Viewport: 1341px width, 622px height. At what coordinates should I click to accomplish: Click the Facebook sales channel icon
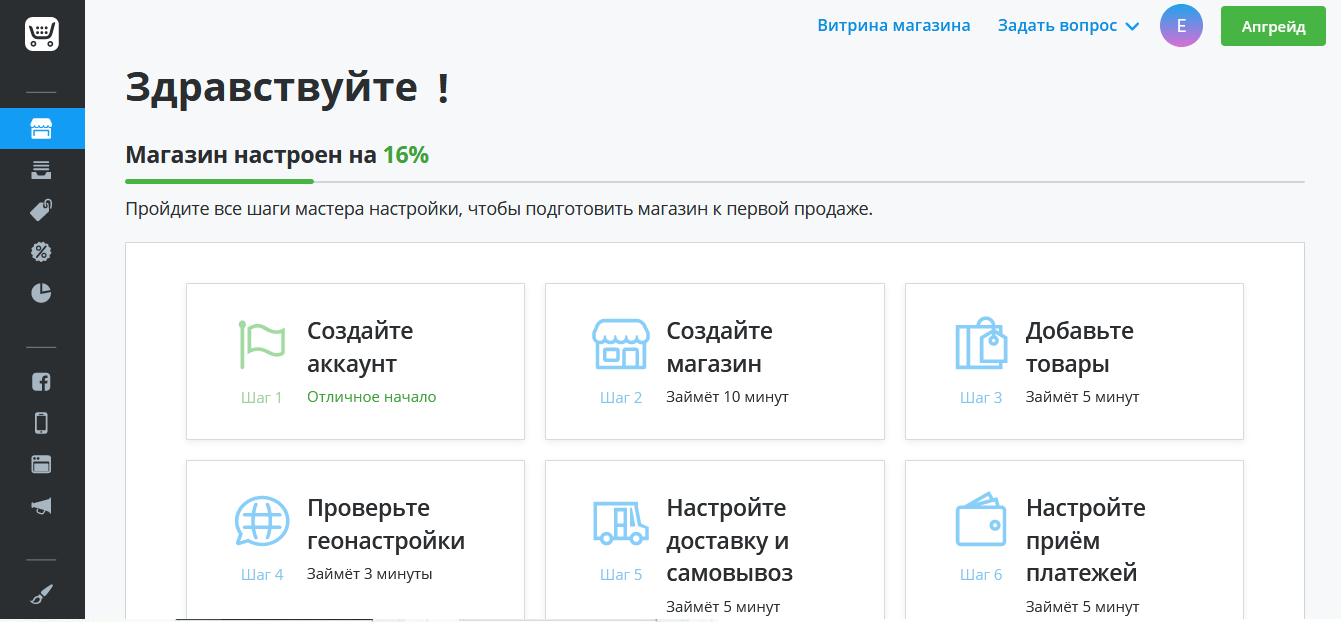[42, 382]
